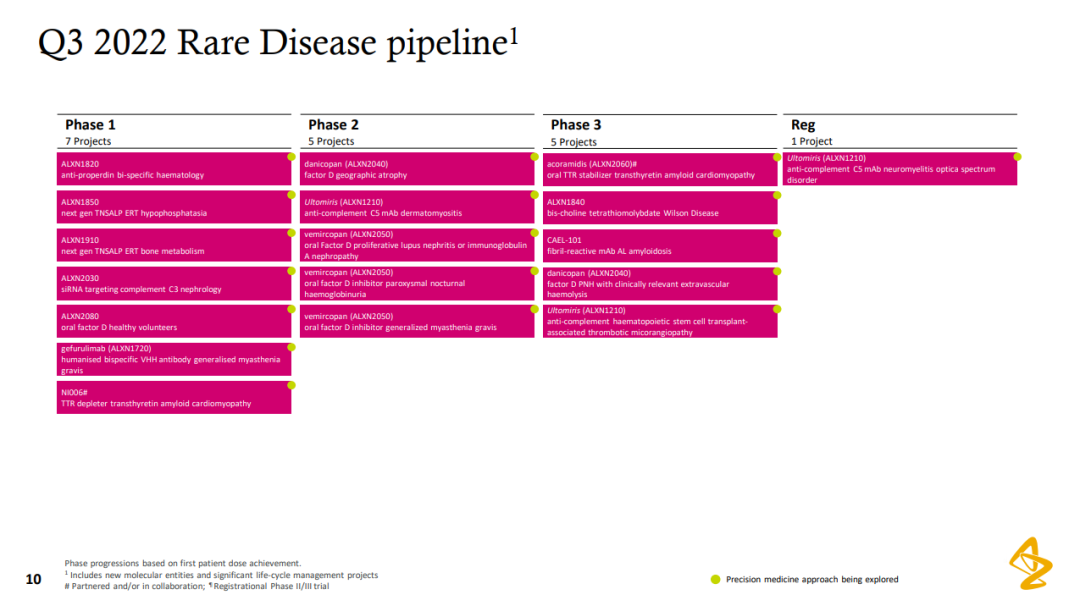Click the green dot in the precision medicine legend

click(715, 579)
